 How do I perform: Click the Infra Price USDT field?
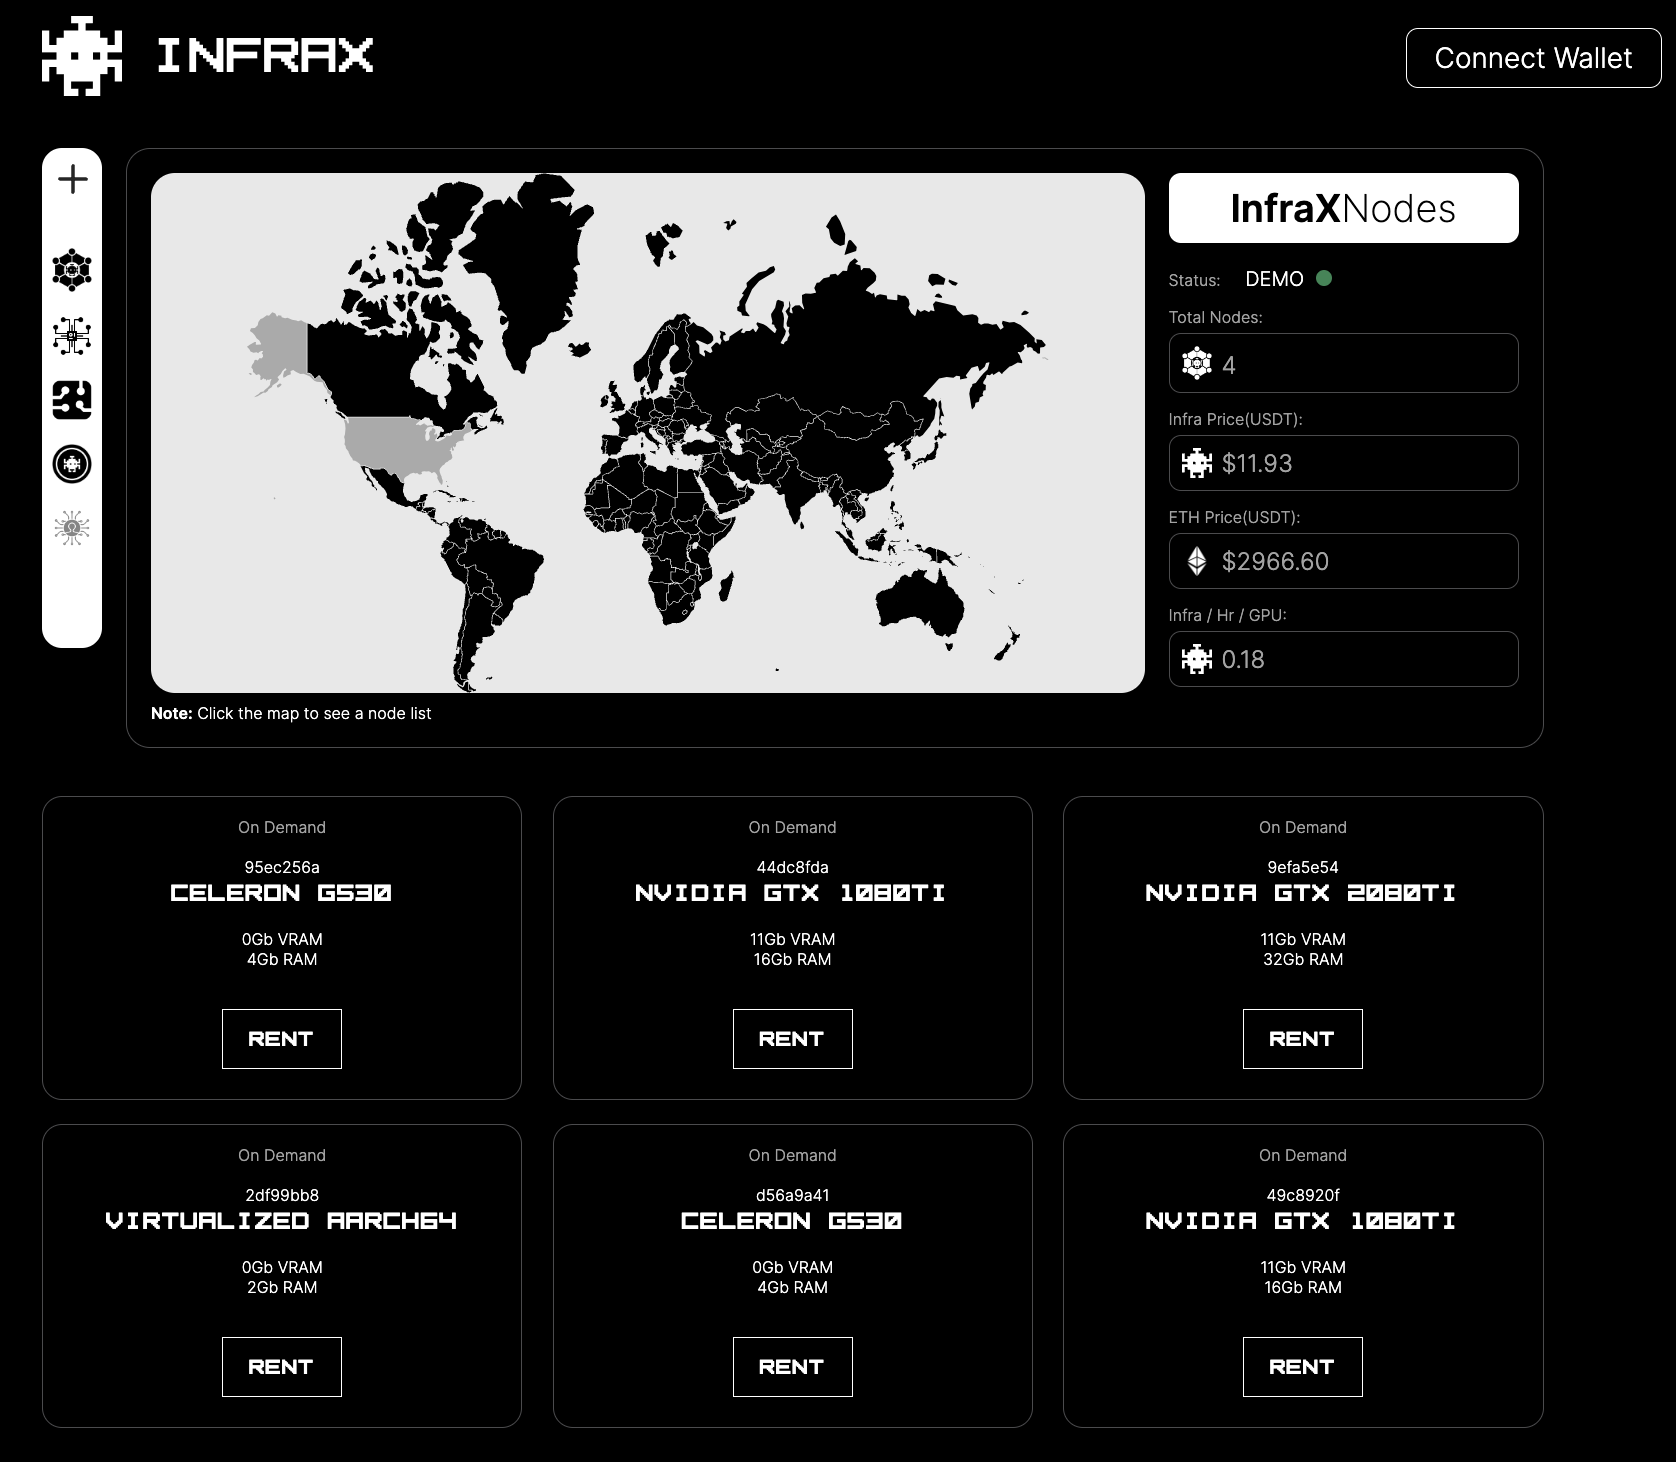1343,463
